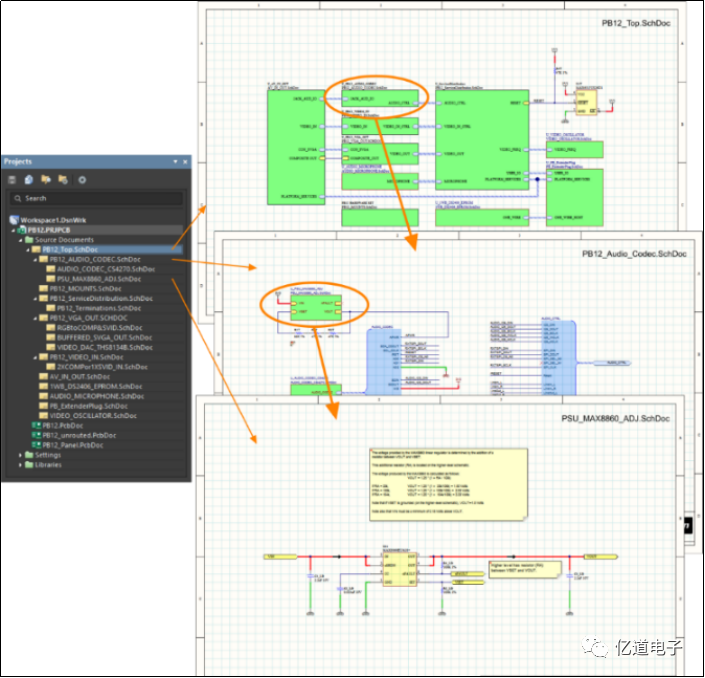Open the Projects panel dropdown arrow

[174, 161]
